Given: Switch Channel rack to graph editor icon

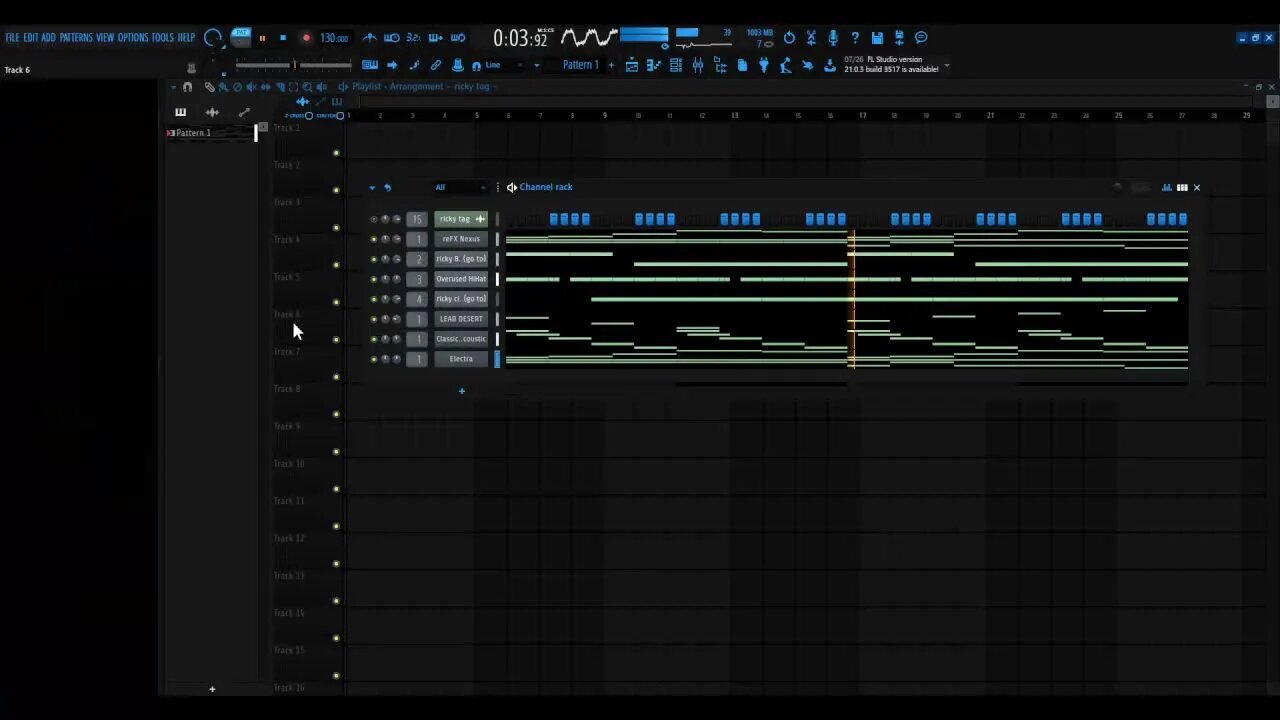Looking at the screenshot, I should [1167, 187].
